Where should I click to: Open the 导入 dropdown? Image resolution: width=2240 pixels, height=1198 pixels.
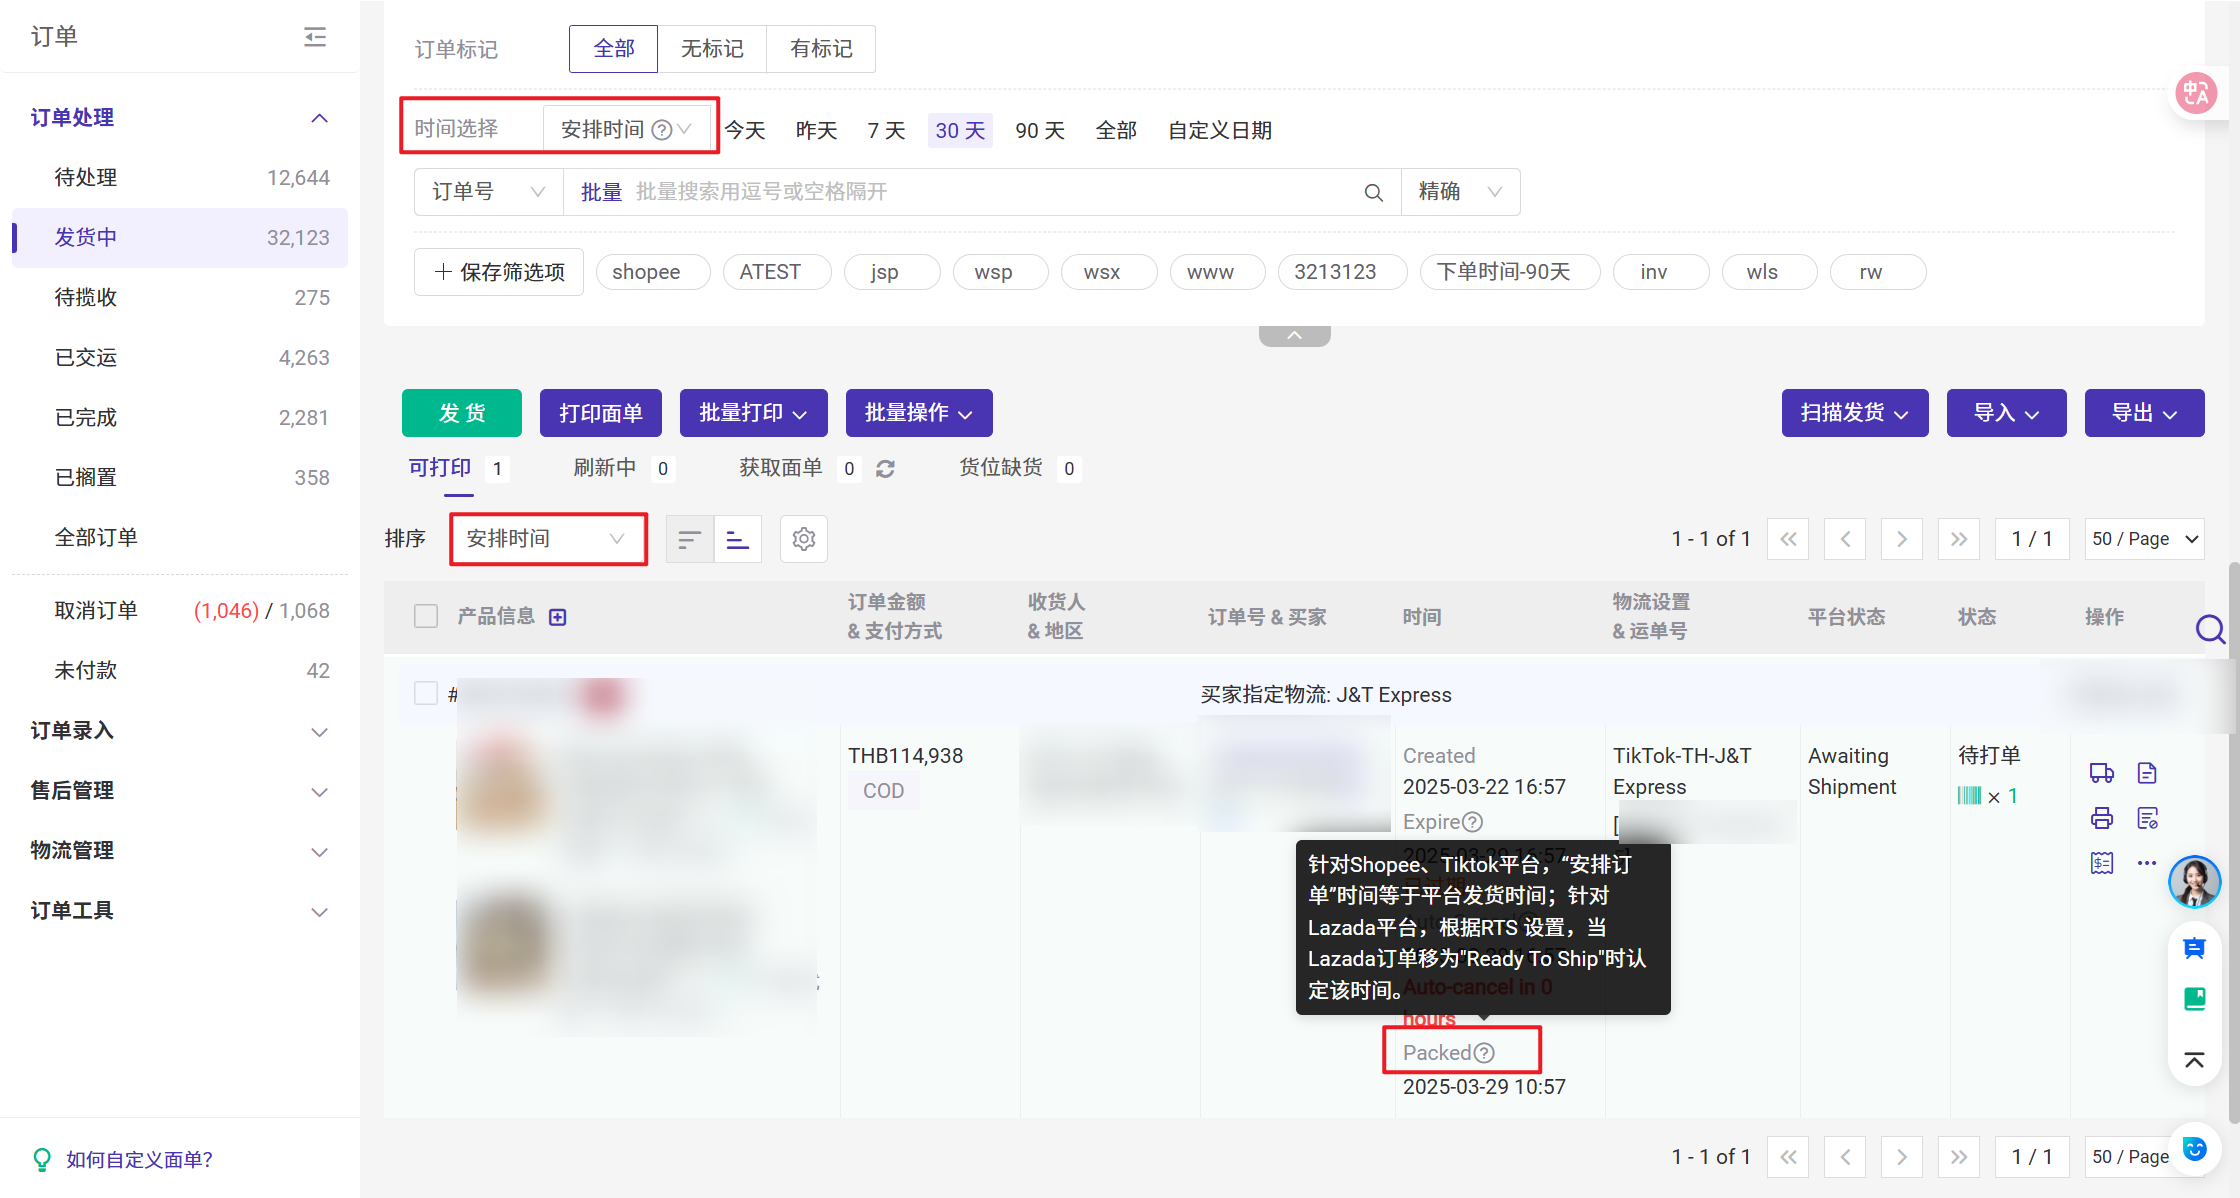click(2006, 413)
